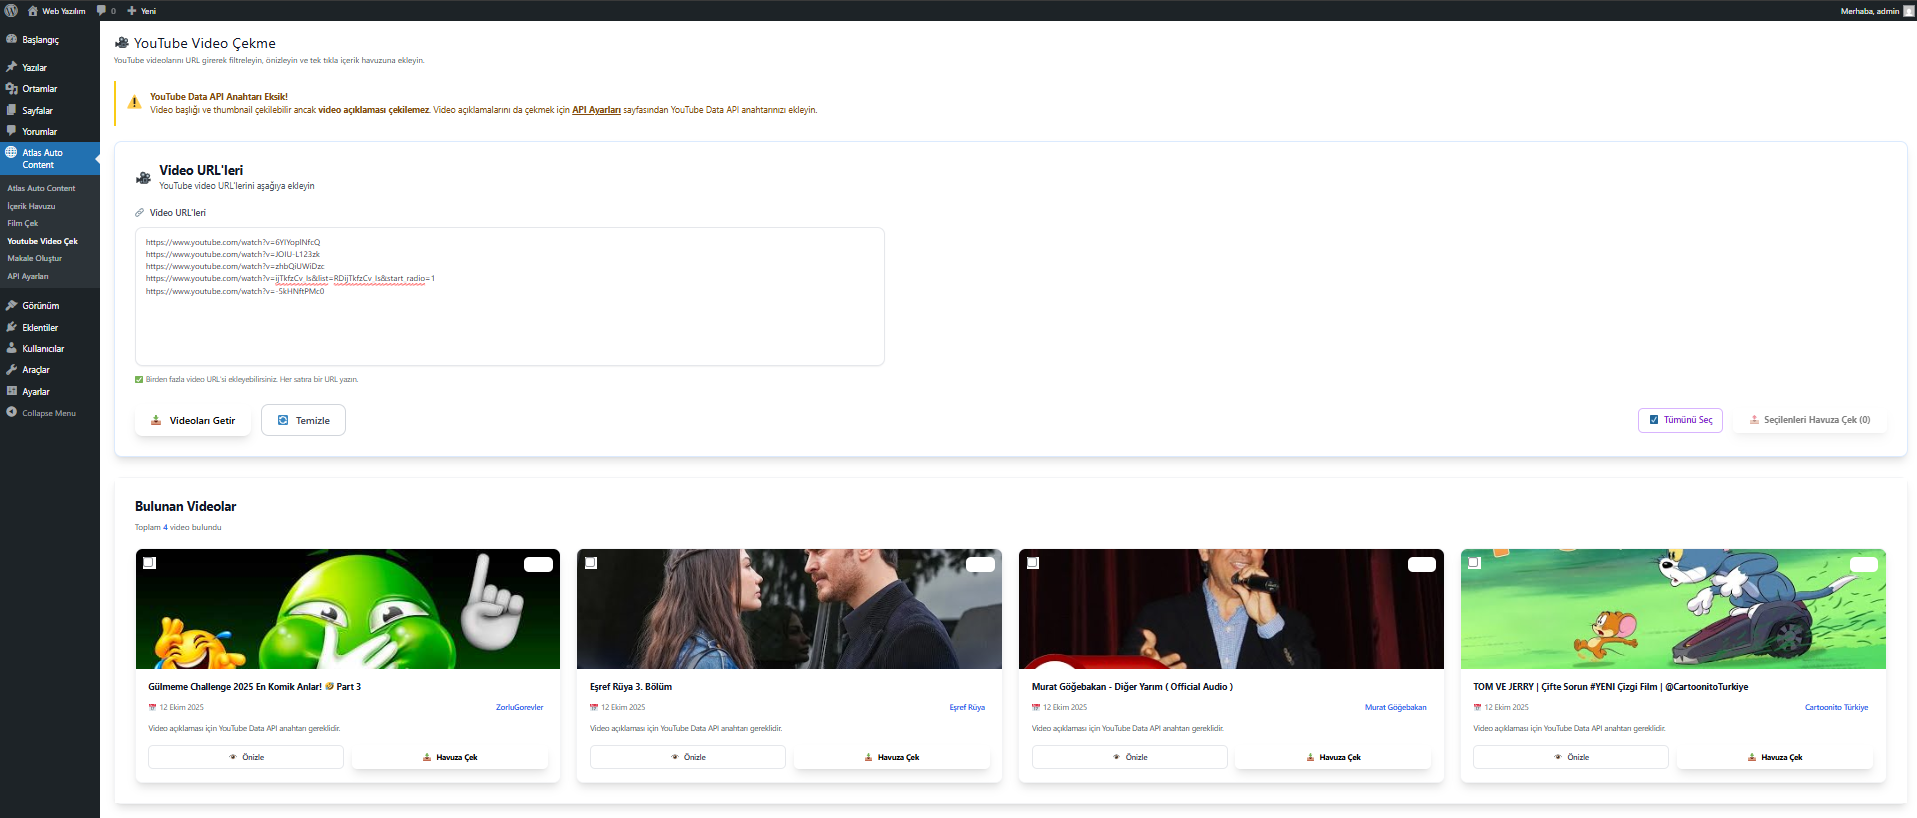Open the comments bubble icon in admin bar
The height and width of the screenshot is (818, 1917).
[x=102, y=11]
